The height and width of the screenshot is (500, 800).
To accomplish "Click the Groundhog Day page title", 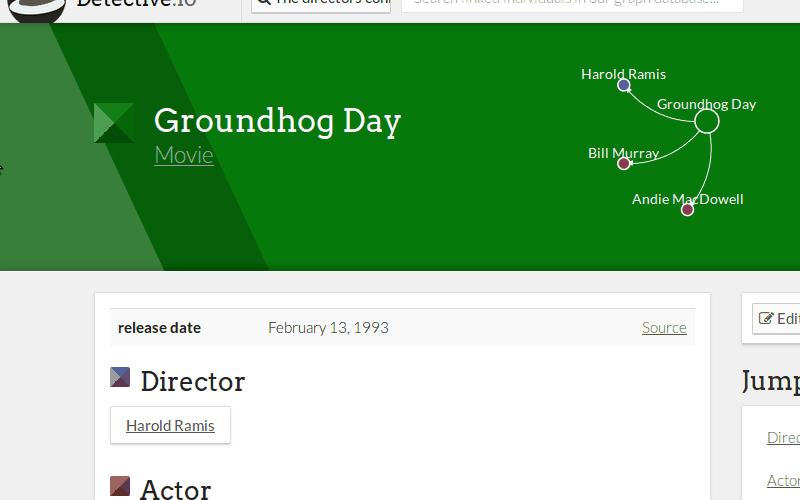I will pos(278,121).
